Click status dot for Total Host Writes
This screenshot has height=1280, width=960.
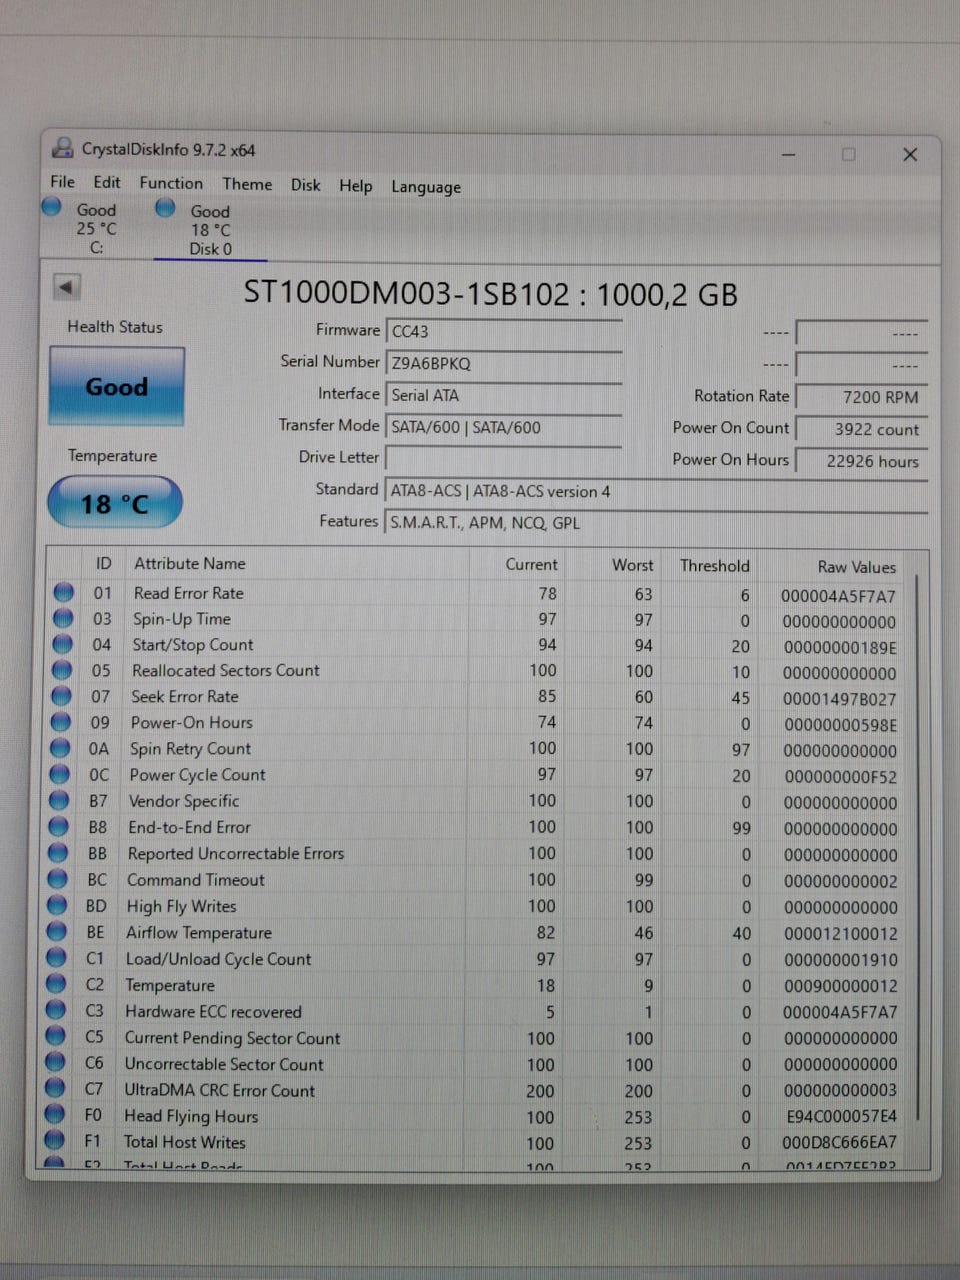55,1140
